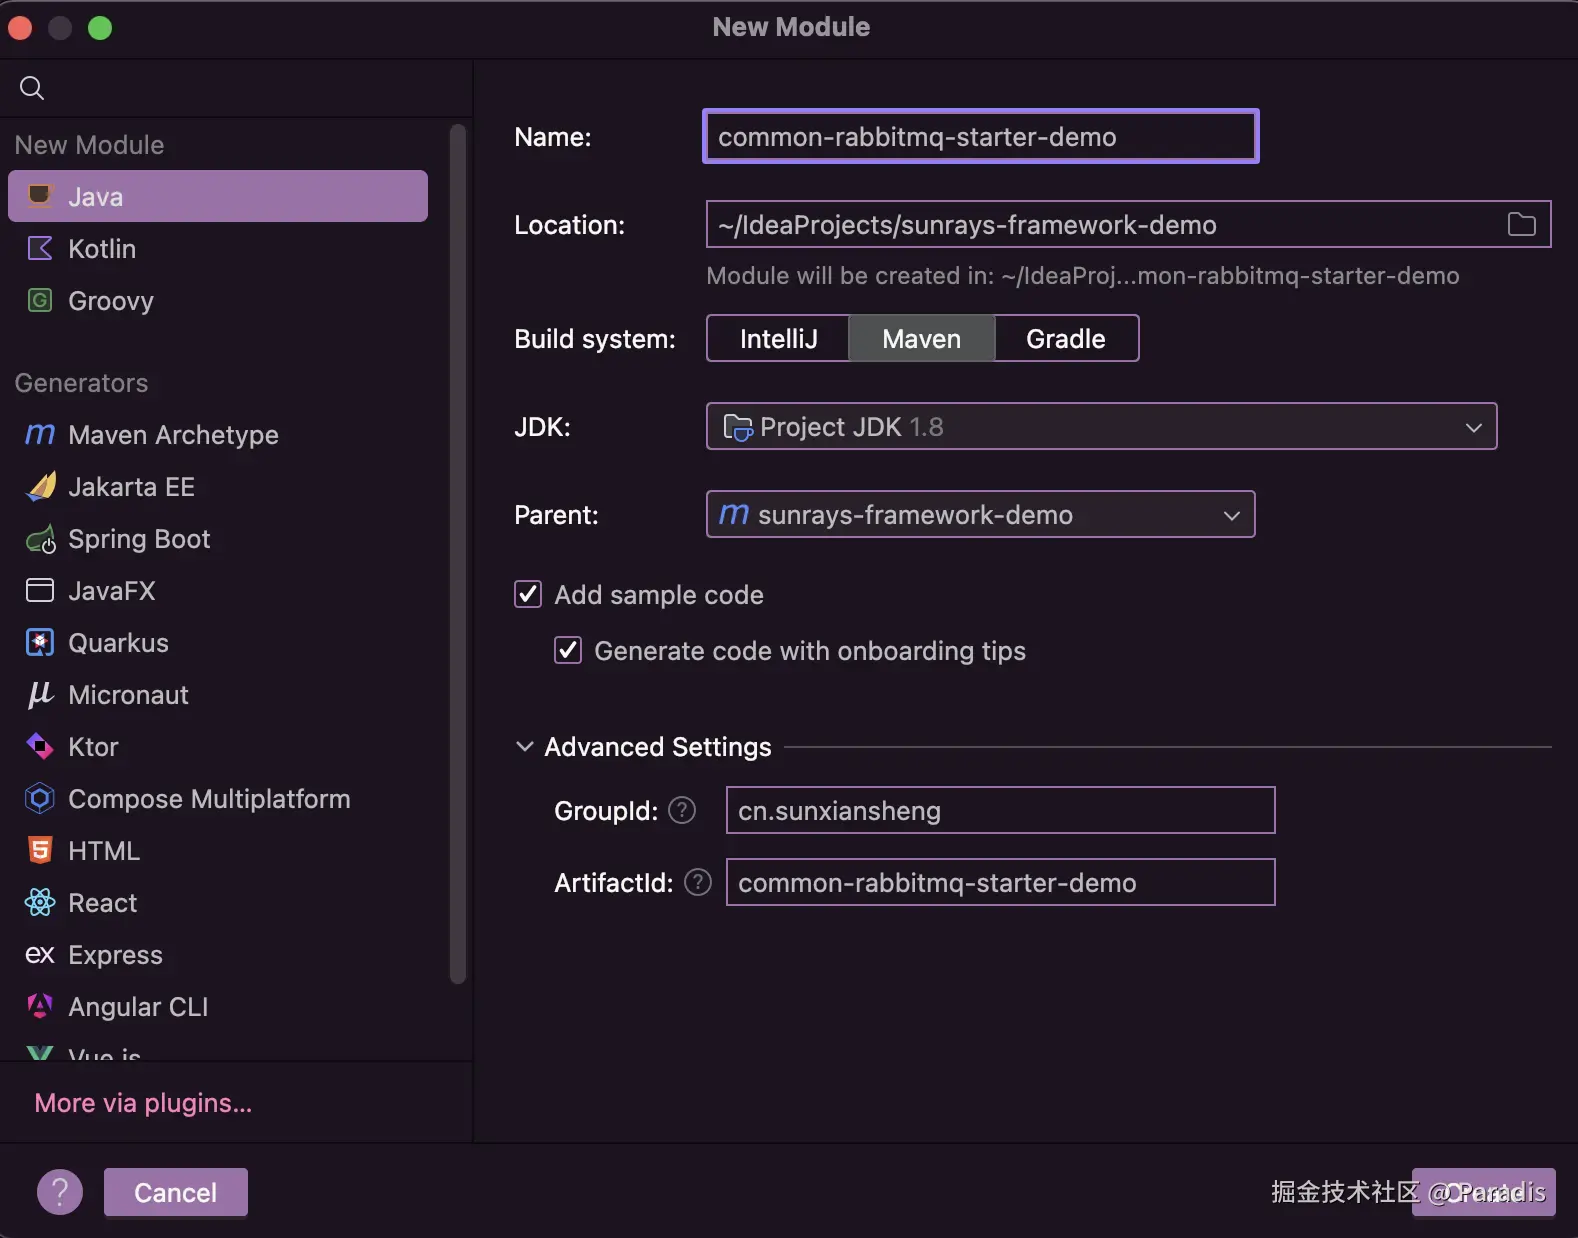Viewport: 1578px width, 1238px height.
Task: Open More via plugins link
Action: coord(143,1102)
